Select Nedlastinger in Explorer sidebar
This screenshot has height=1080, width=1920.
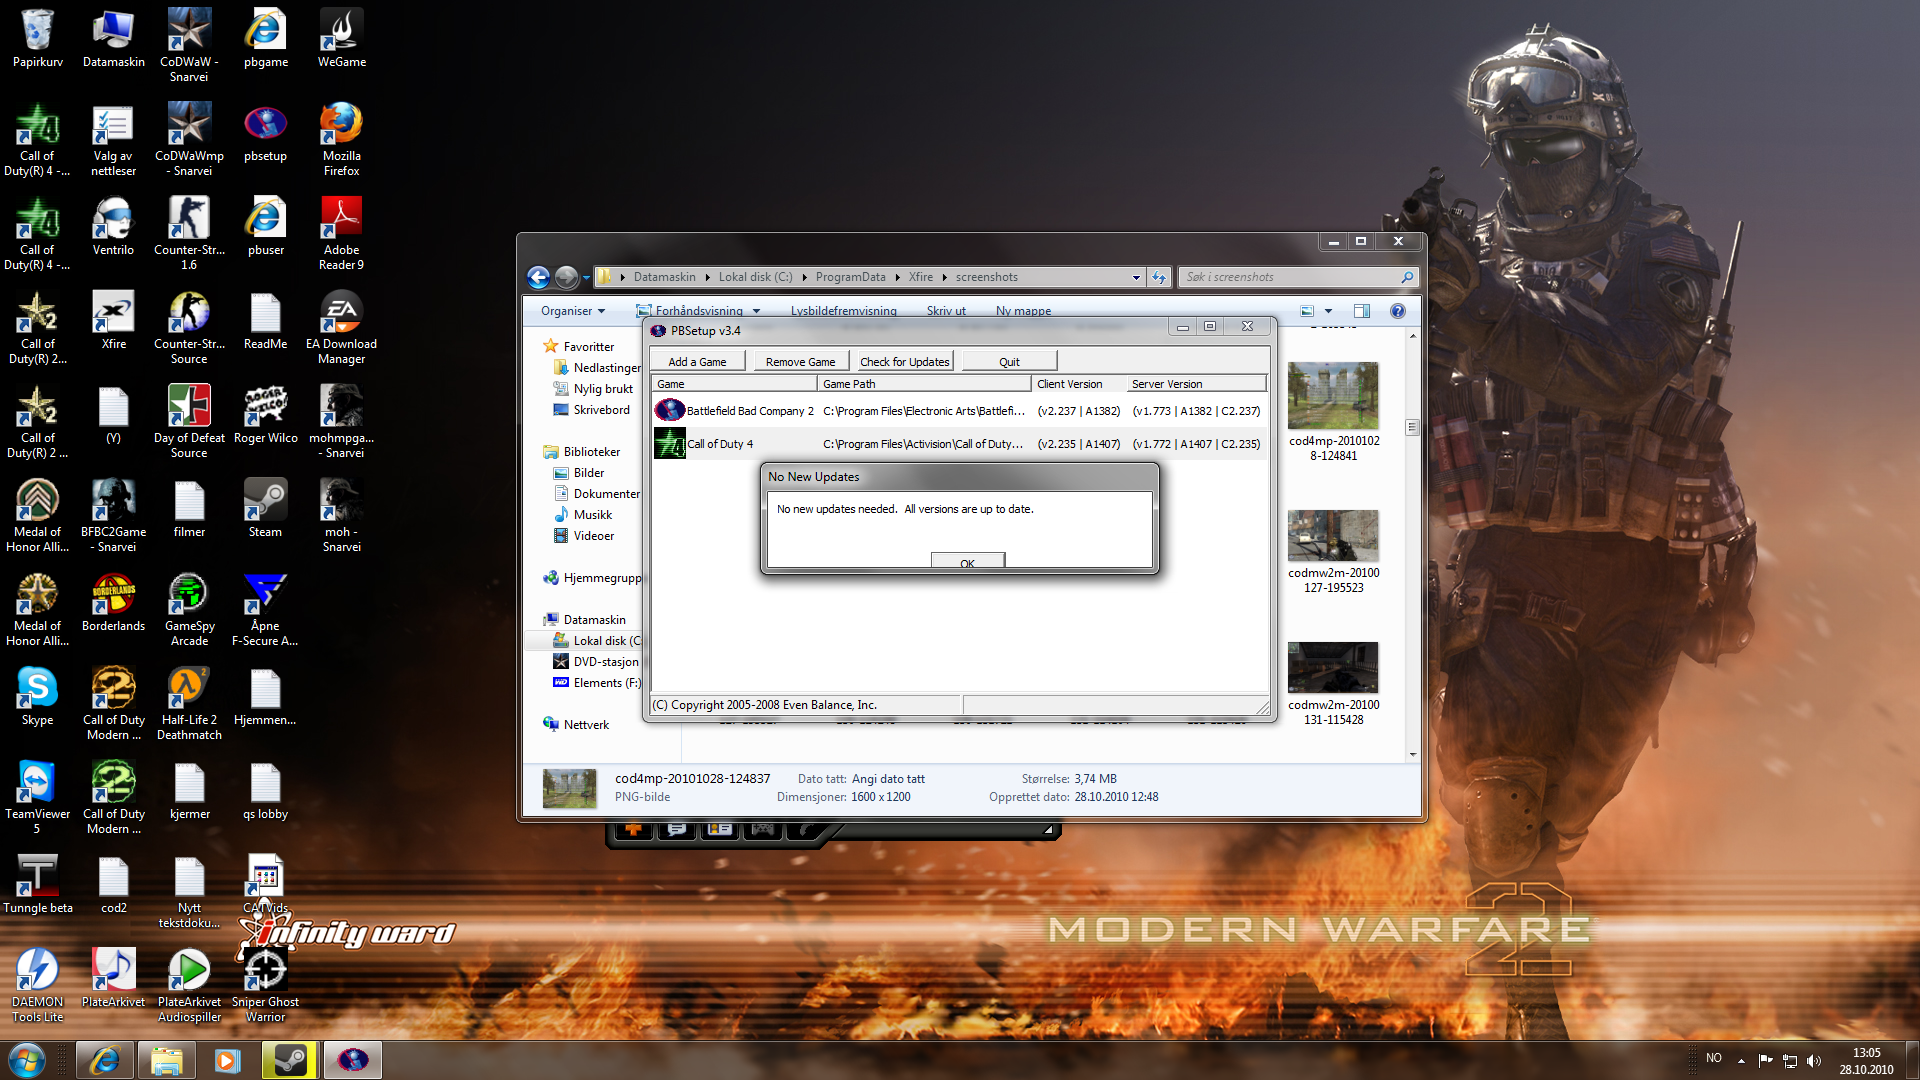click(597, 368)
